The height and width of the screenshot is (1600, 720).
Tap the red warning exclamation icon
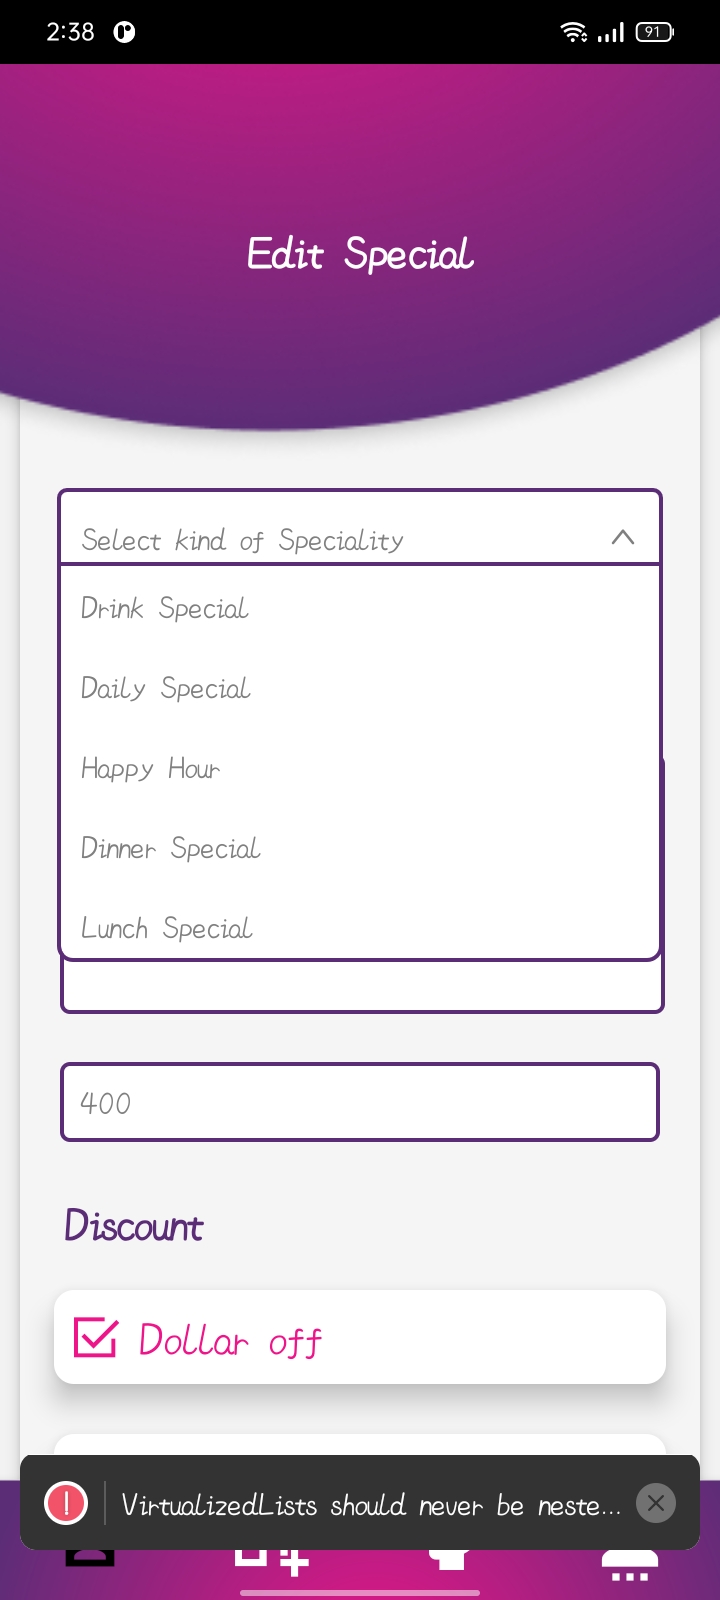click(66, 1503)
